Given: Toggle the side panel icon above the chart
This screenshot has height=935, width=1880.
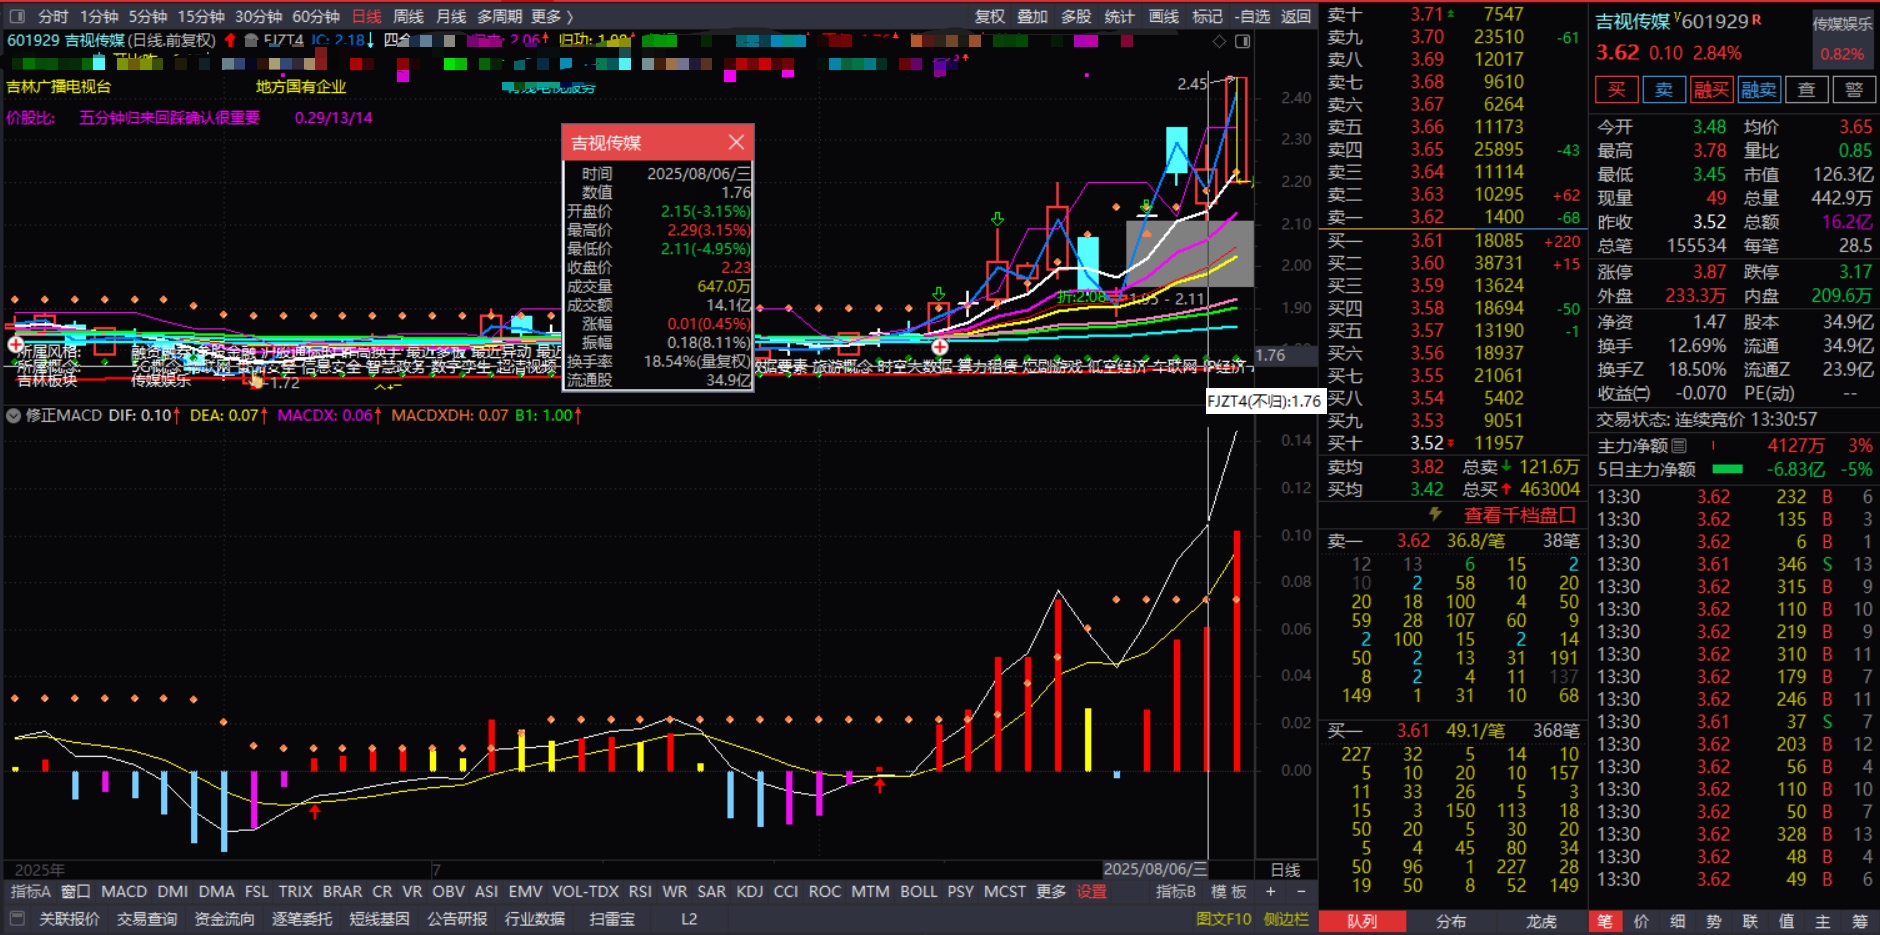Looking at the screenshot, I should (1243, 41).
